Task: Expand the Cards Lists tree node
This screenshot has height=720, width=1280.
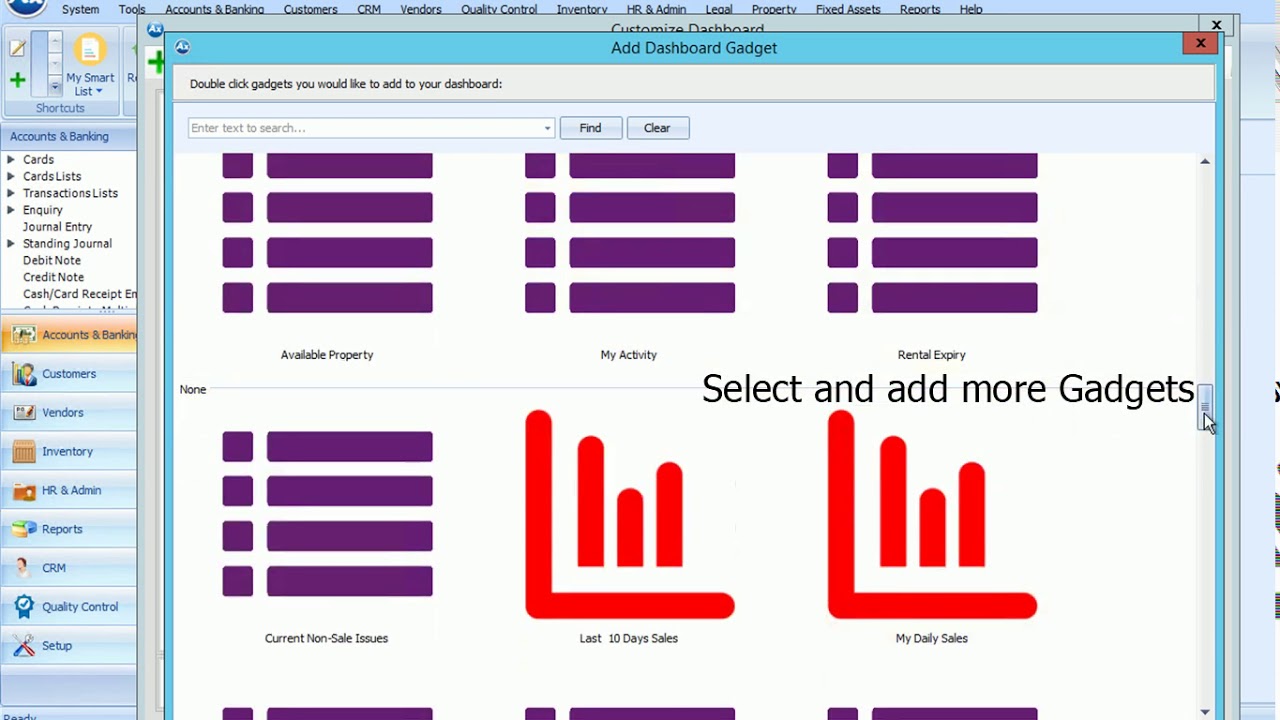Action: (11, 177)
